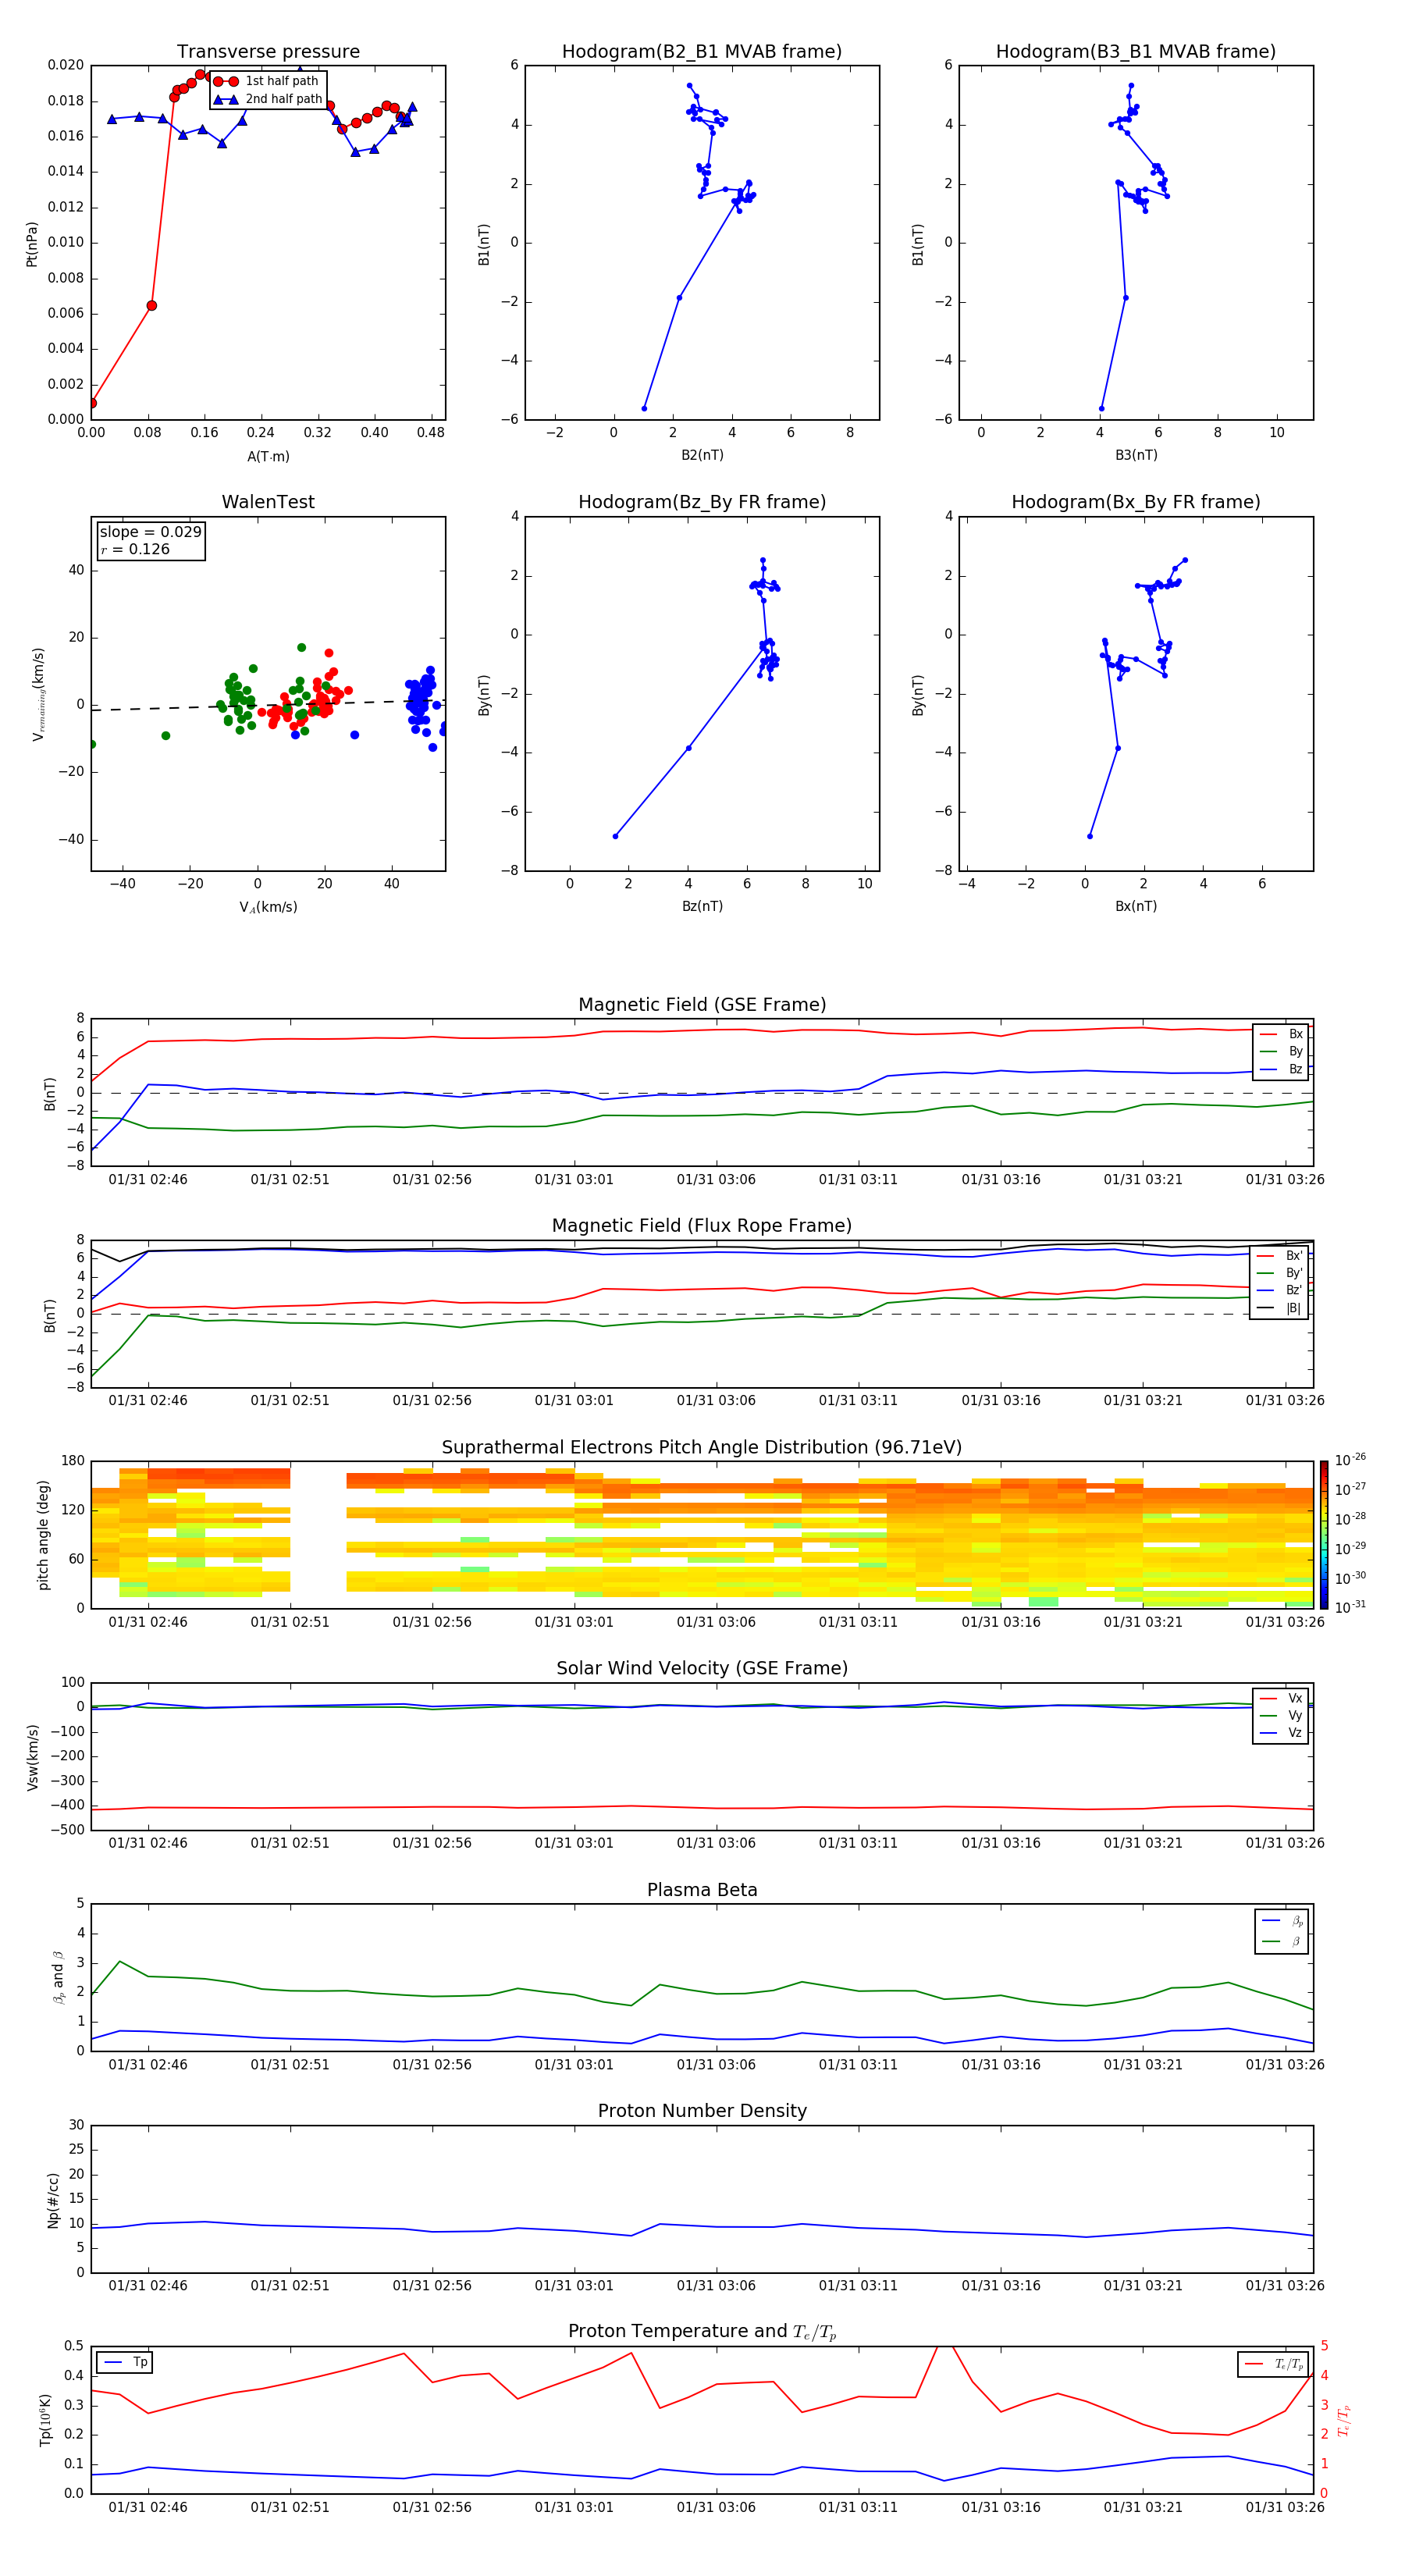The height and width of the screenshot is (2576, 1405).
Task: Click '01/31 02:46' tick under GSE magnetic field
Action: (x=148, y=1180)
